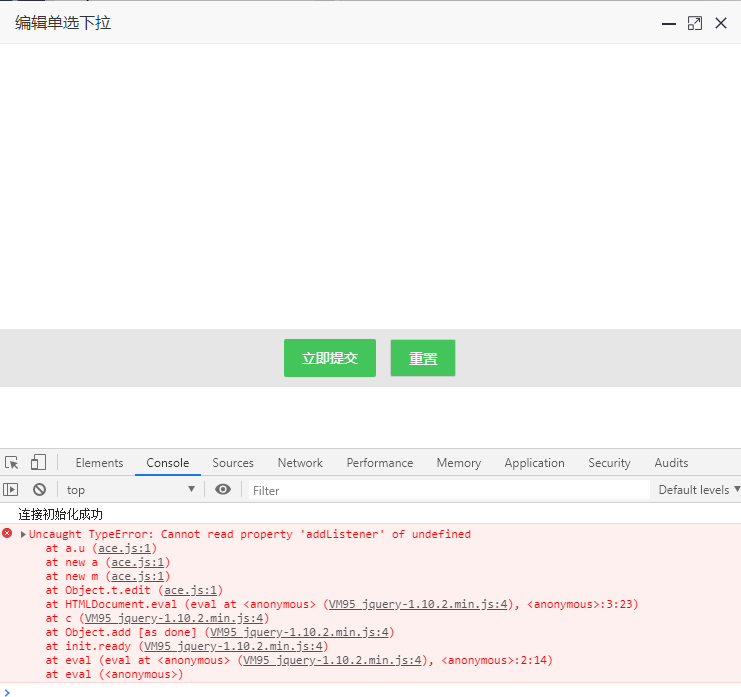Click the eye live expression icon

tap(223, 490)
